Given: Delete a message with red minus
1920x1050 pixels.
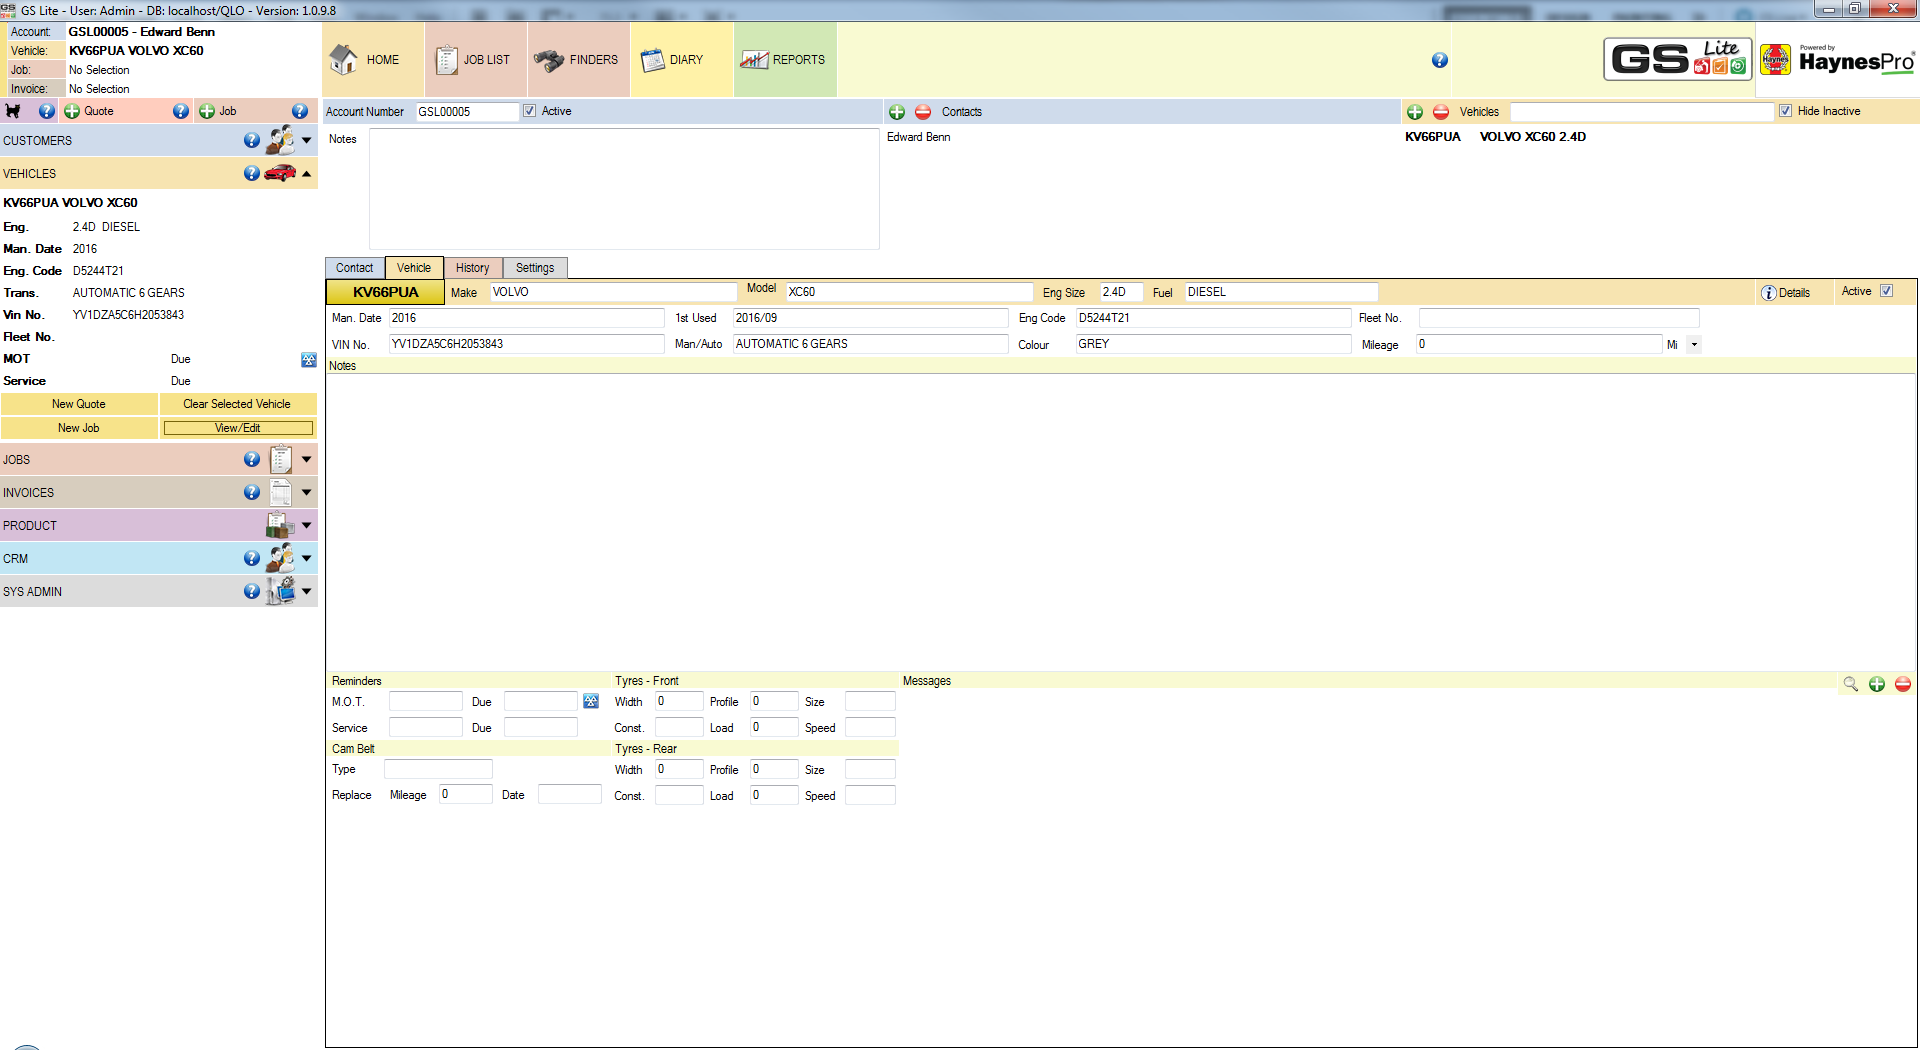Looking at the screenshot, I should (x=1903, y=684).
